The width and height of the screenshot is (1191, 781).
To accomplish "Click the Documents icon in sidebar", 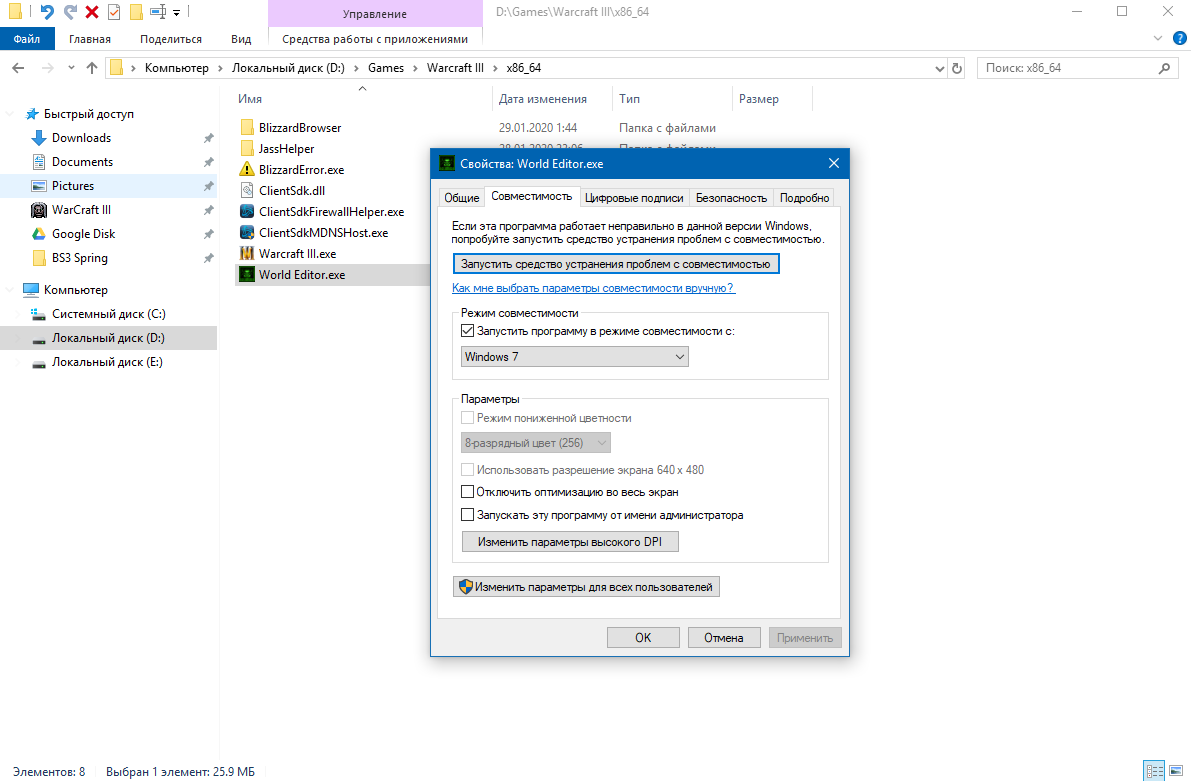I will [x=39, y=162].
